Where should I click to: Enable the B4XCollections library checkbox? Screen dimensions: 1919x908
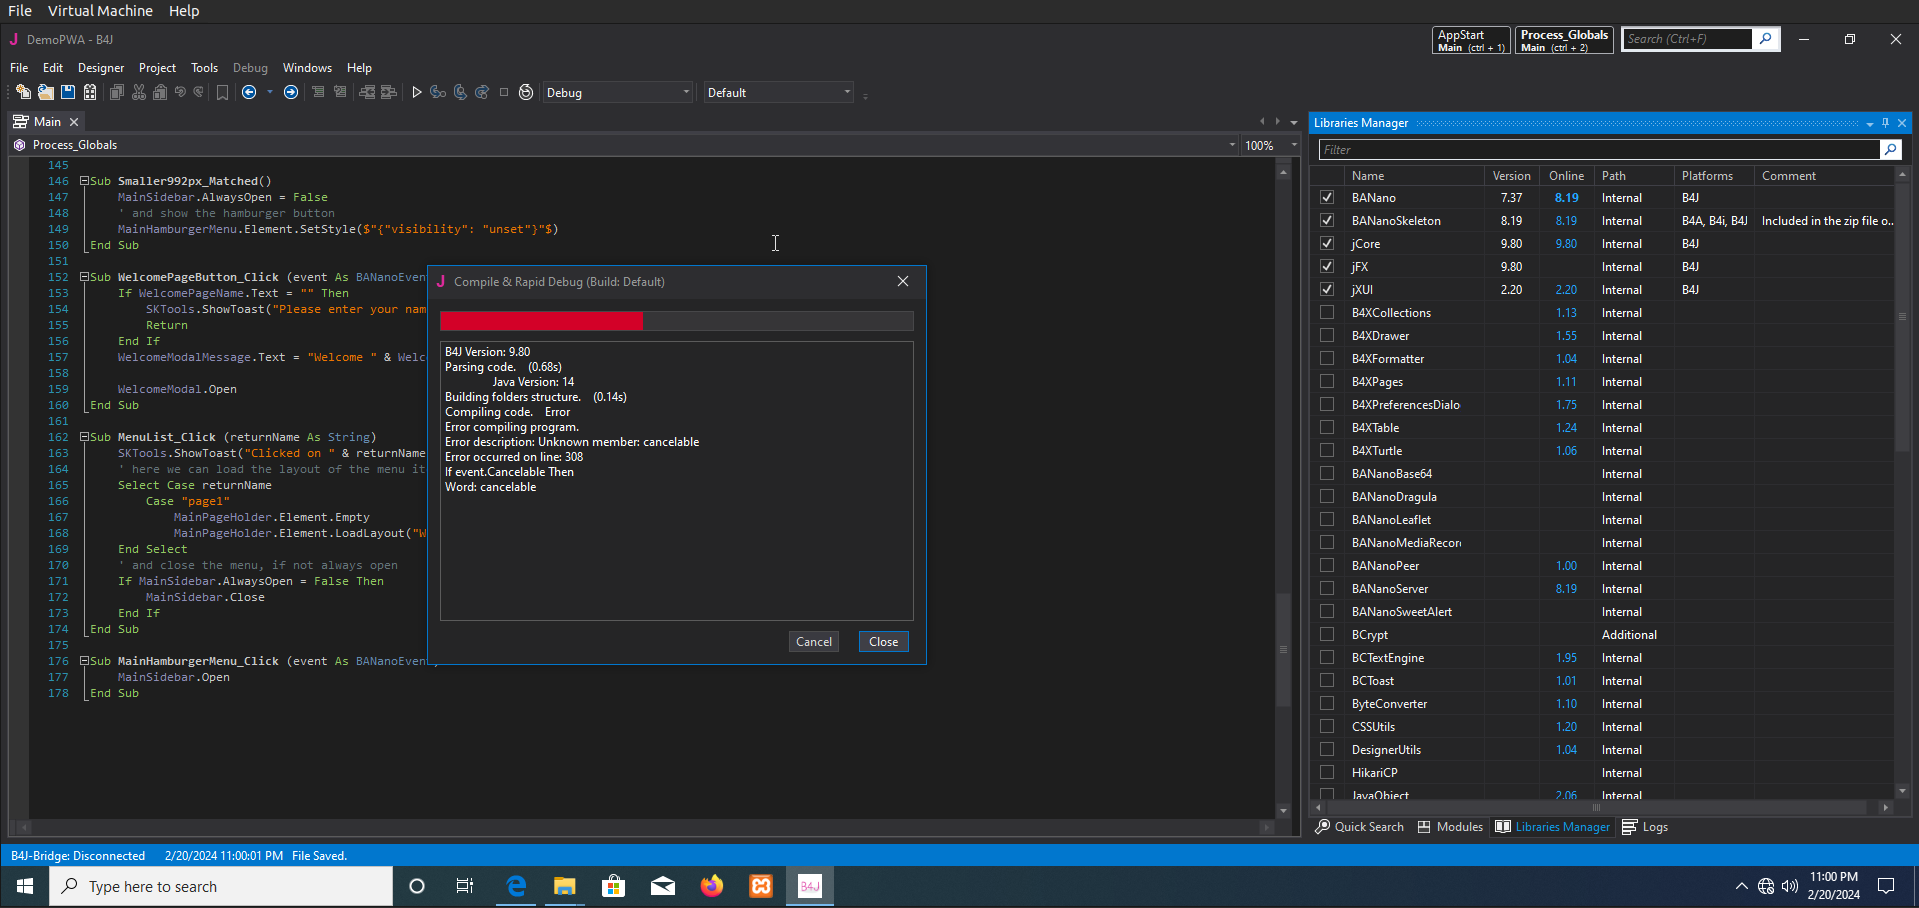(1327, 313)
